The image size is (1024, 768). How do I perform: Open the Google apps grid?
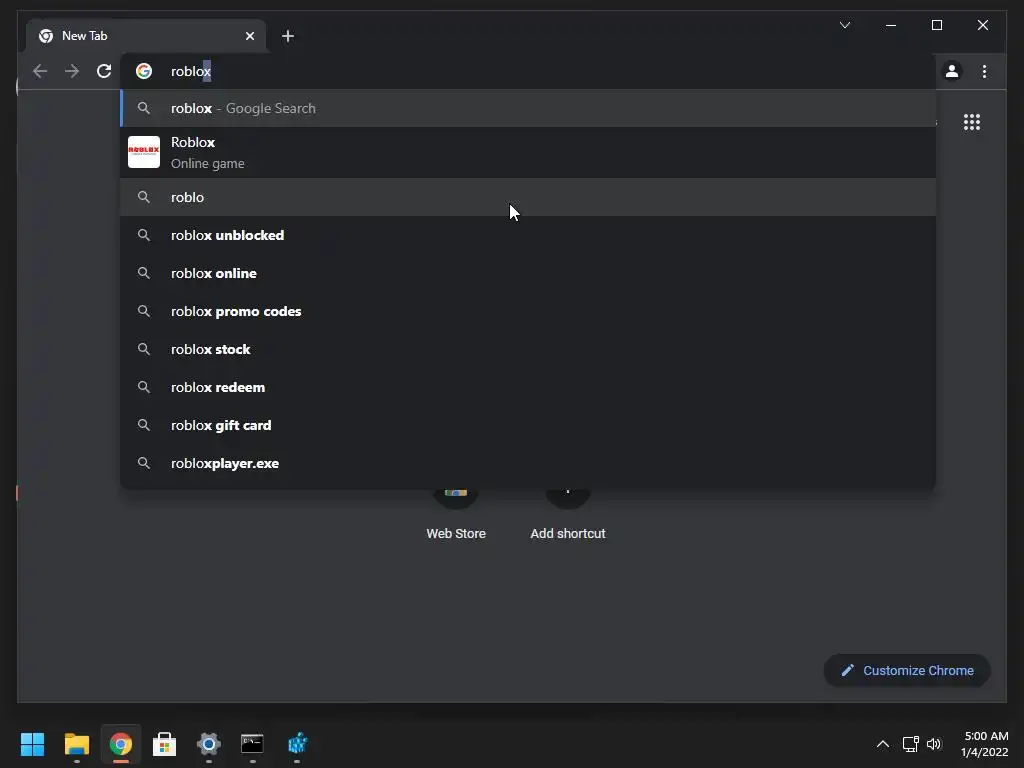click(x=972, y=122)
